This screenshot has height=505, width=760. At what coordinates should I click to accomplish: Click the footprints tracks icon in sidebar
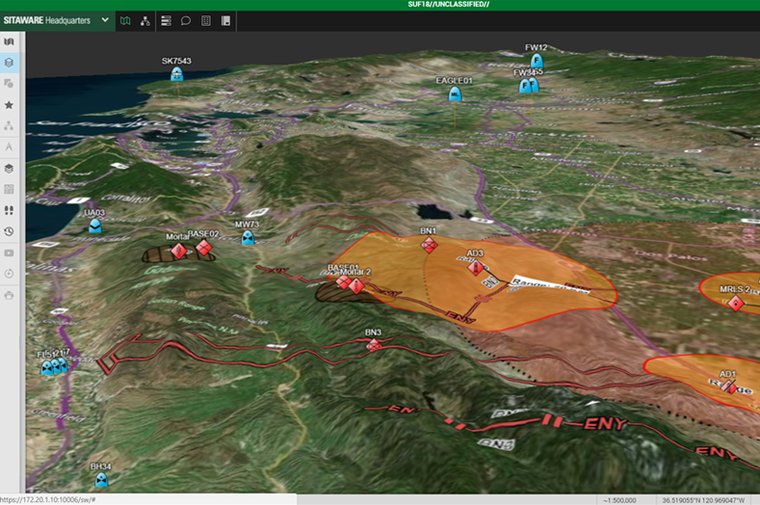[x=9, y=210]
